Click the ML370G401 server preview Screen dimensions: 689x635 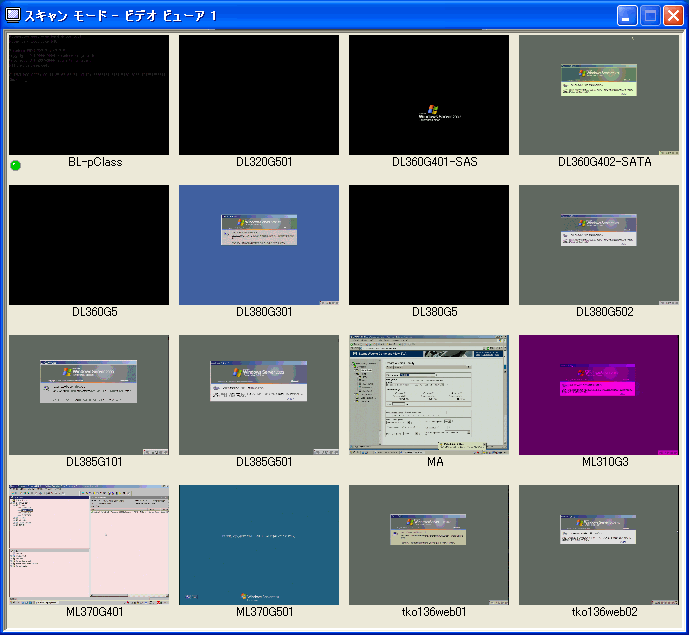89,545
